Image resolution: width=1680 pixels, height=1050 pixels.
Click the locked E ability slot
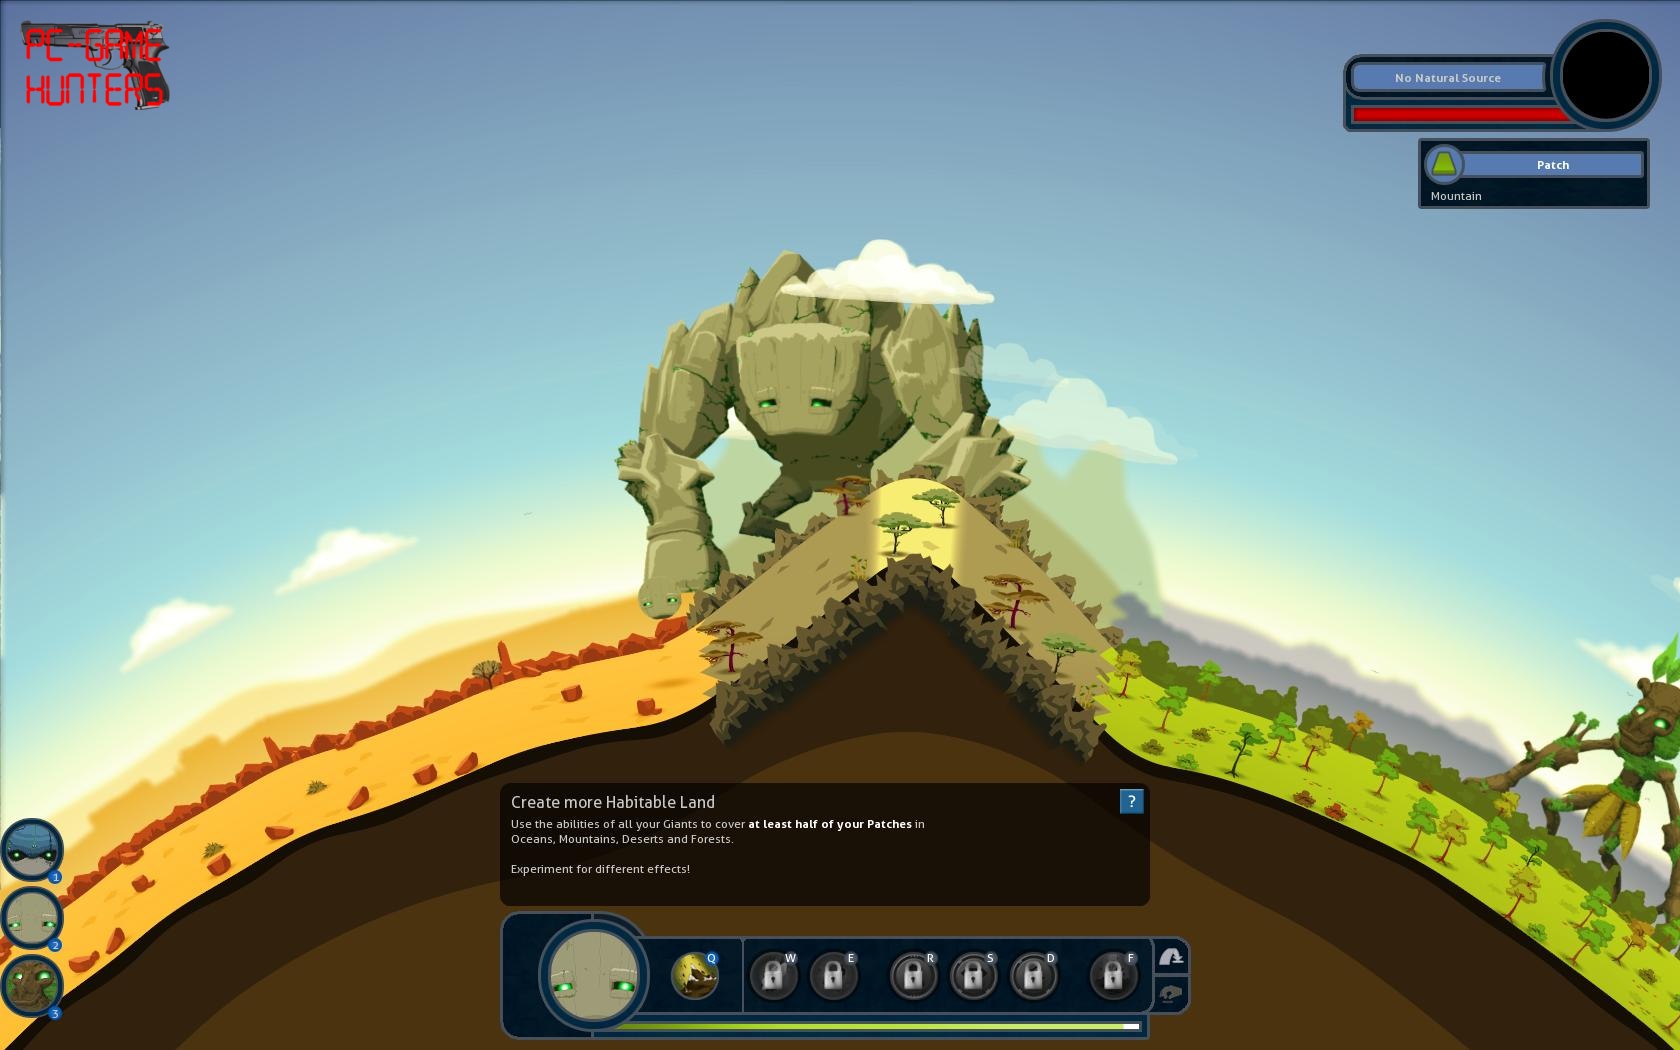tap(833, 975)
